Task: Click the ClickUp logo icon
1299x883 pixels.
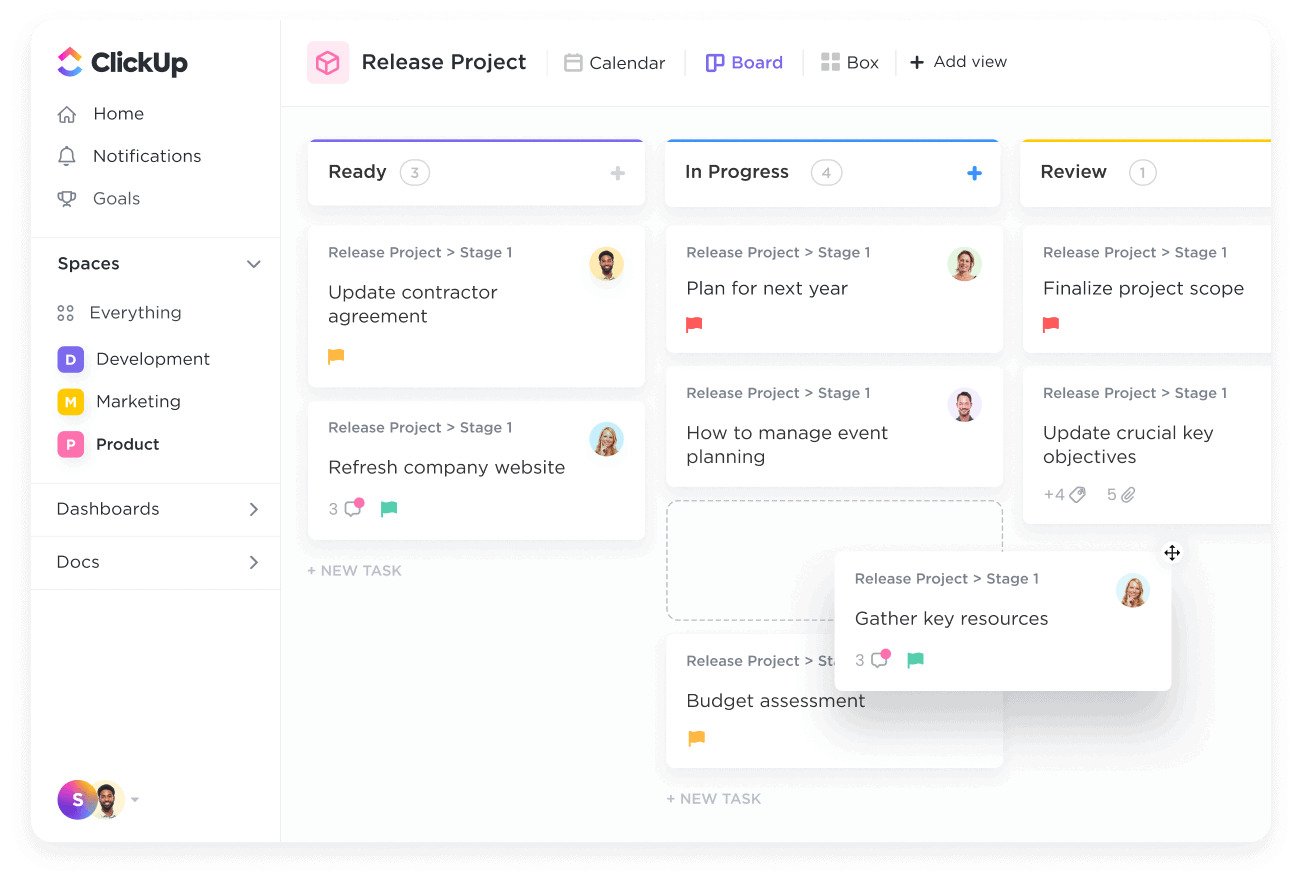Action: (x=70, y=62)
